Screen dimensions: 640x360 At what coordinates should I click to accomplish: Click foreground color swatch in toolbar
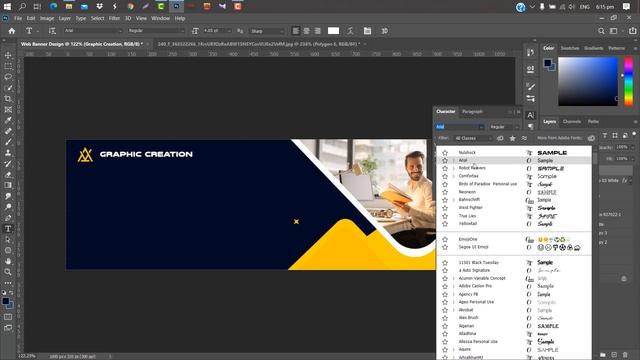pos(5,301)
